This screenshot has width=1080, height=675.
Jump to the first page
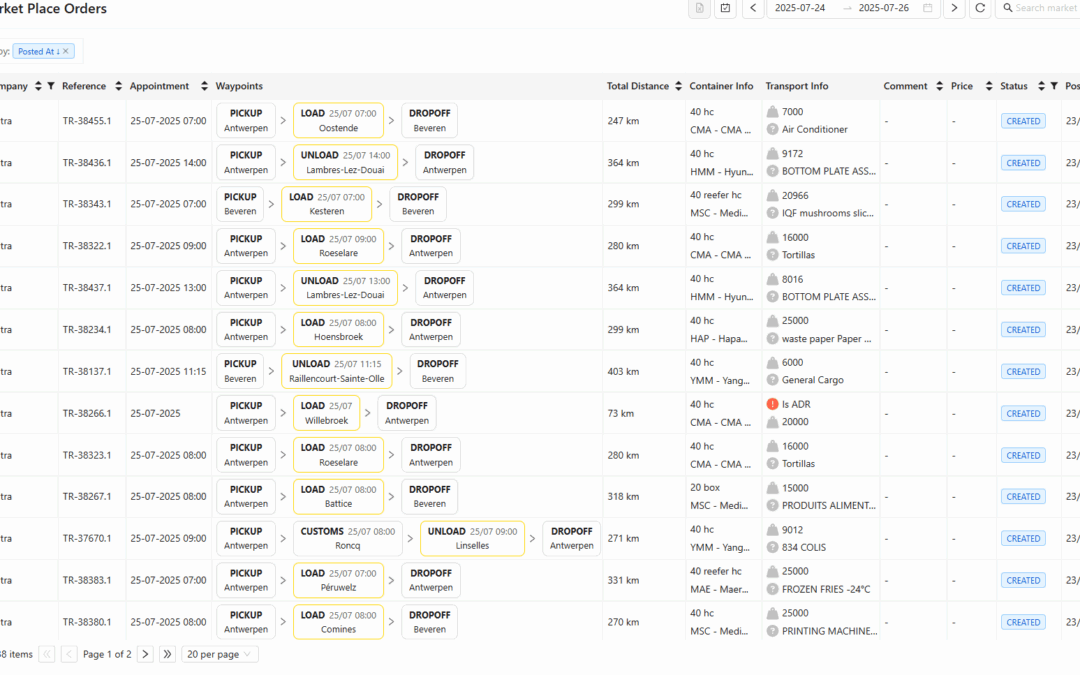tap(47, 654)
